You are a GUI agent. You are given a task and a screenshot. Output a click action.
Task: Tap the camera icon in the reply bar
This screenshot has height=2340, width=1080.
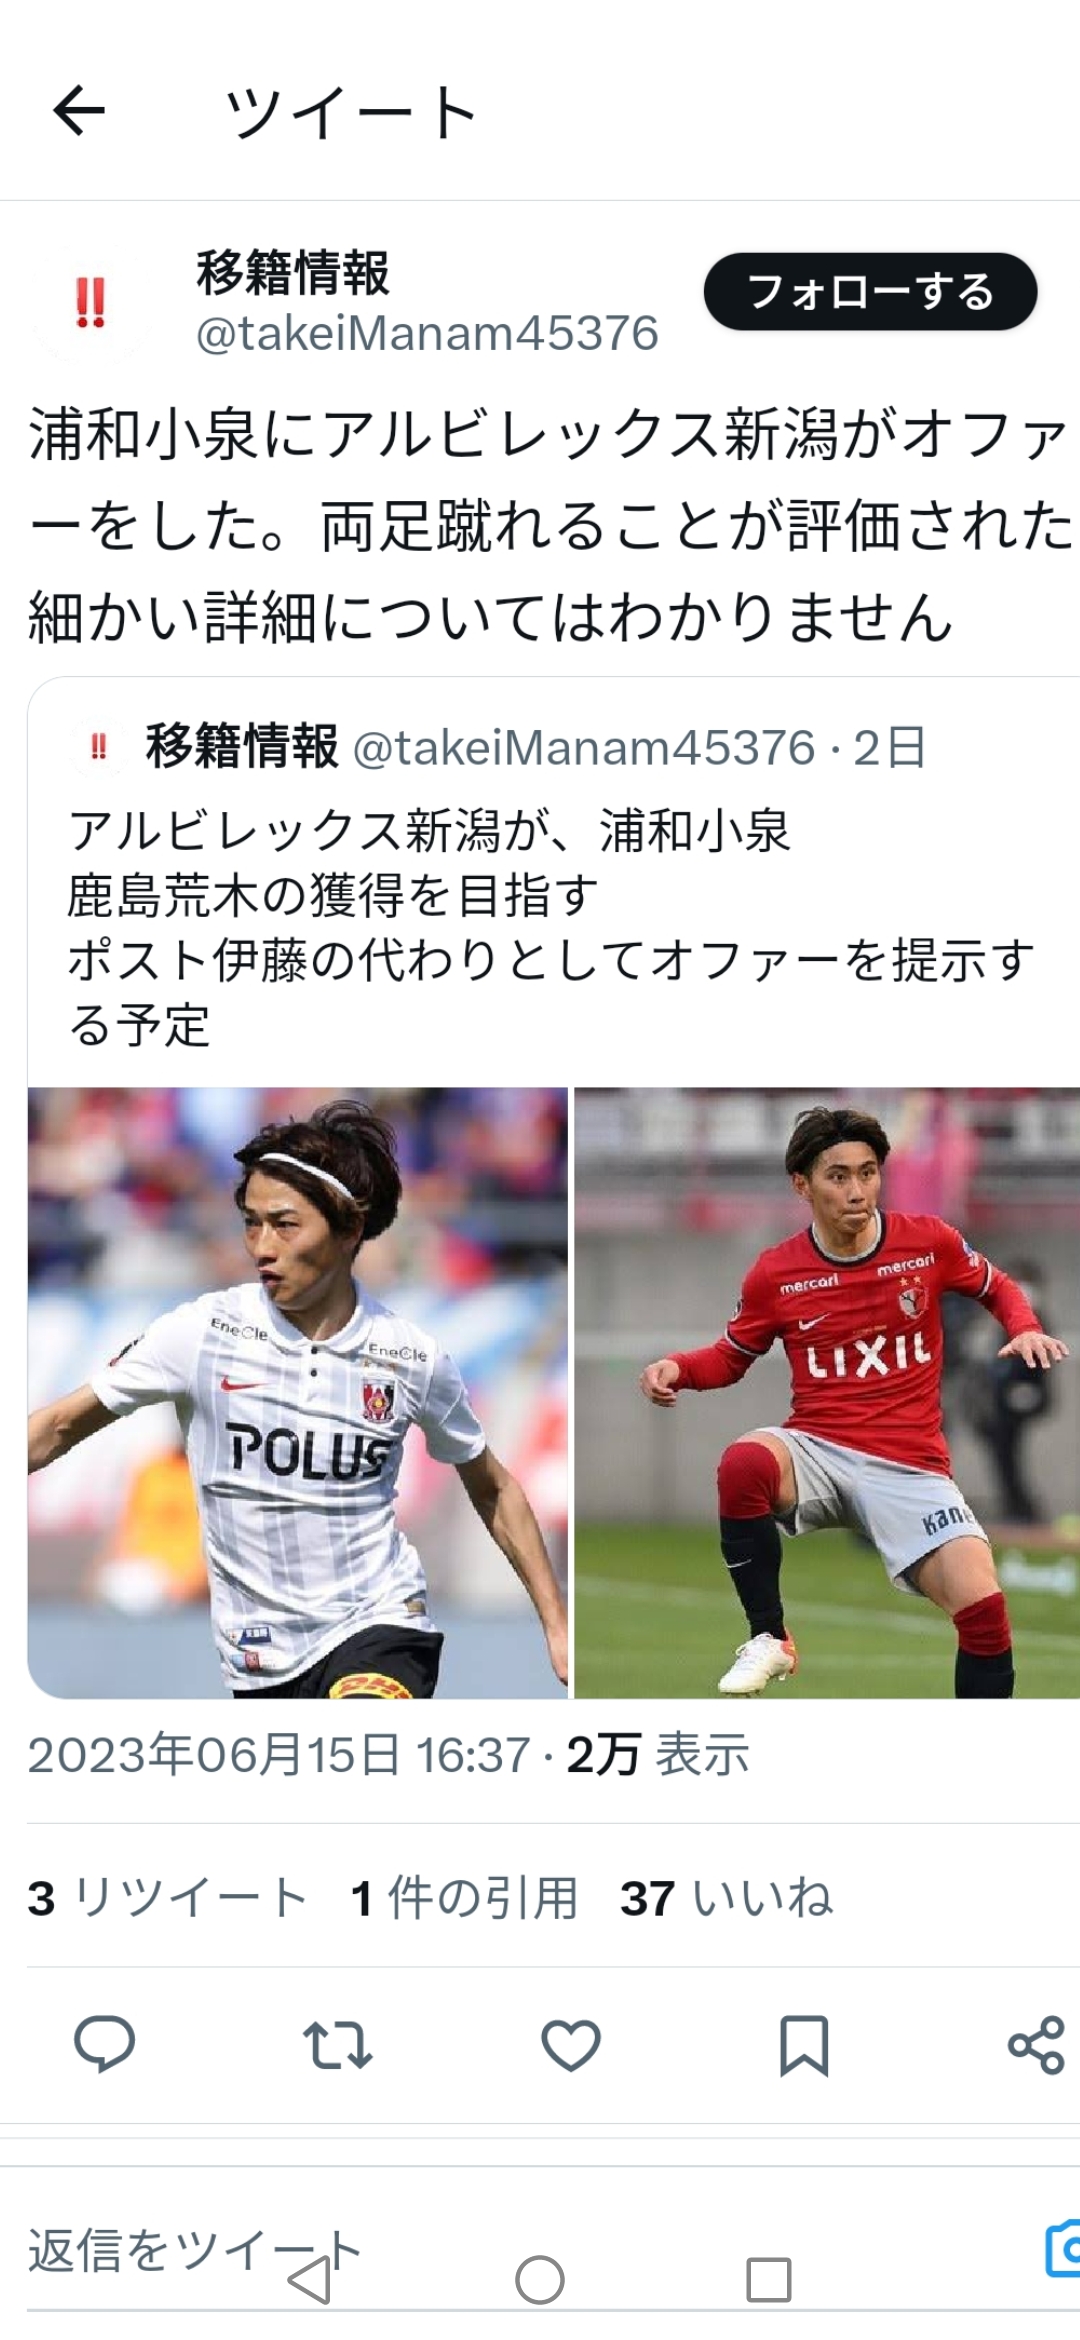pos(1062,2249)
